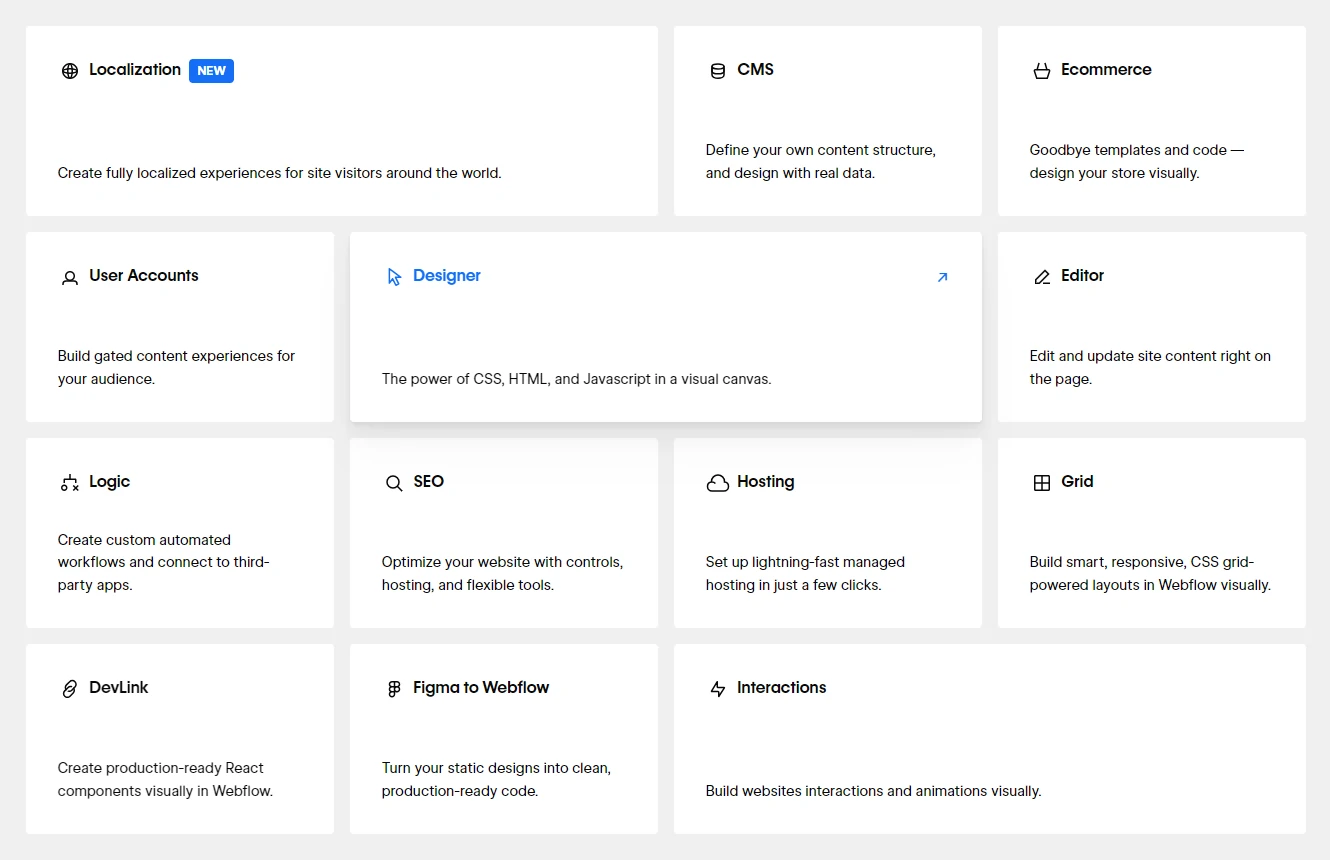The height and width of the screenshot is (860, 1330).
Task: Click the Designer cursor icon
Action: pos(394,277)
